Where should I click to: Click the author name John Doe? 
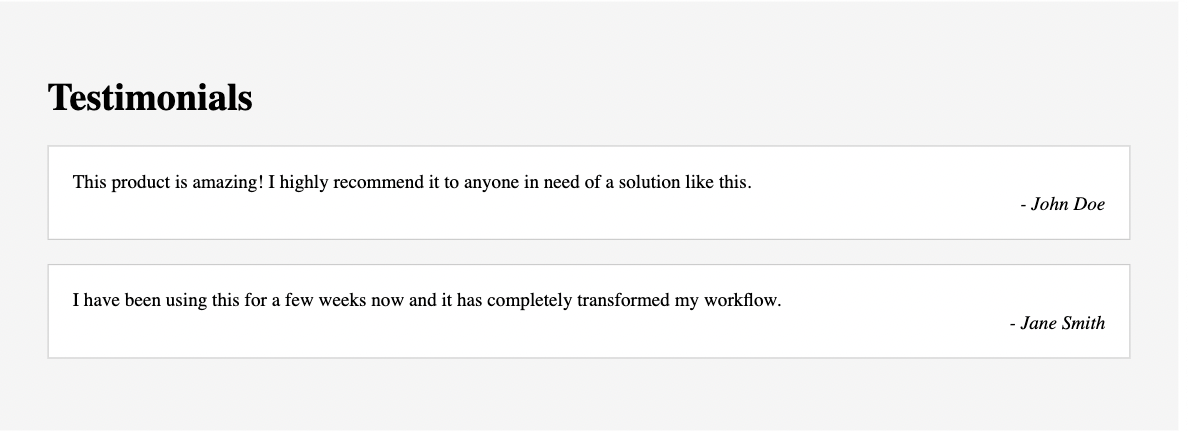[x=1068, y=204]
